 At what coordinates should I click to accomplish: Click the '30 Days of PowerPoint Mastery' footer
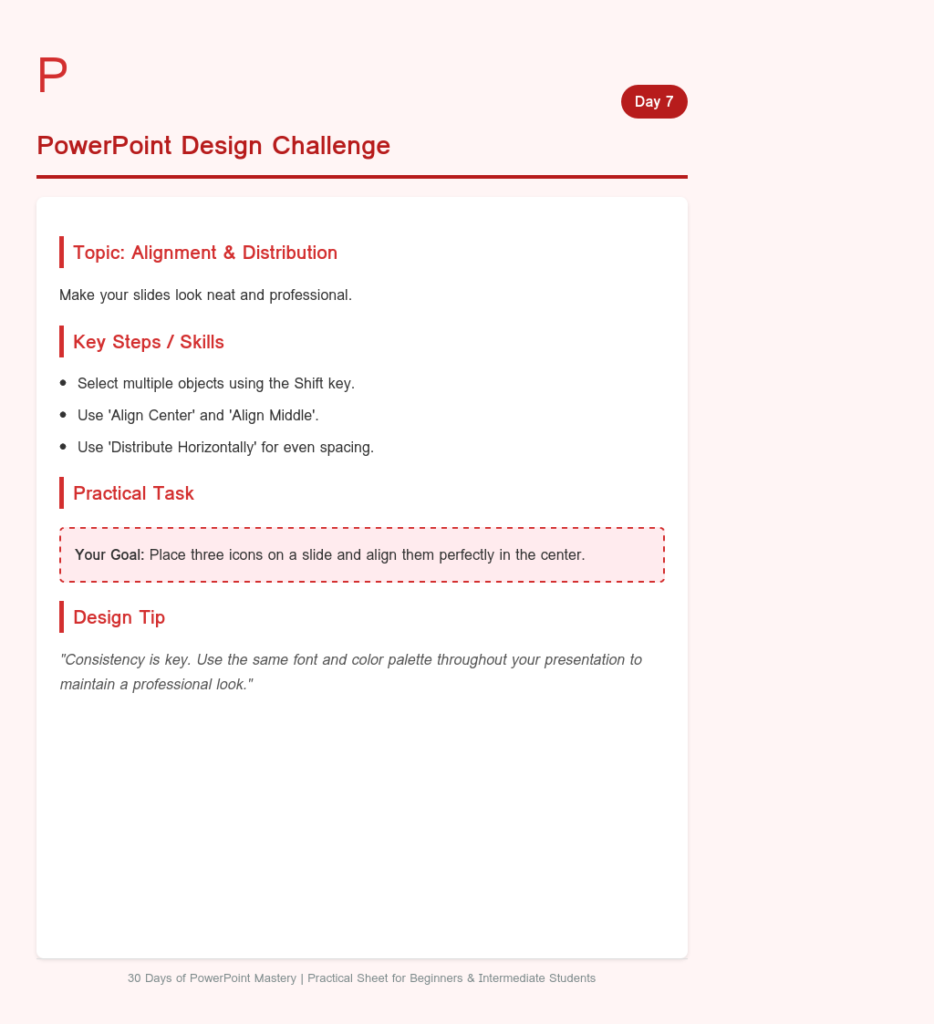click(361, 978)
